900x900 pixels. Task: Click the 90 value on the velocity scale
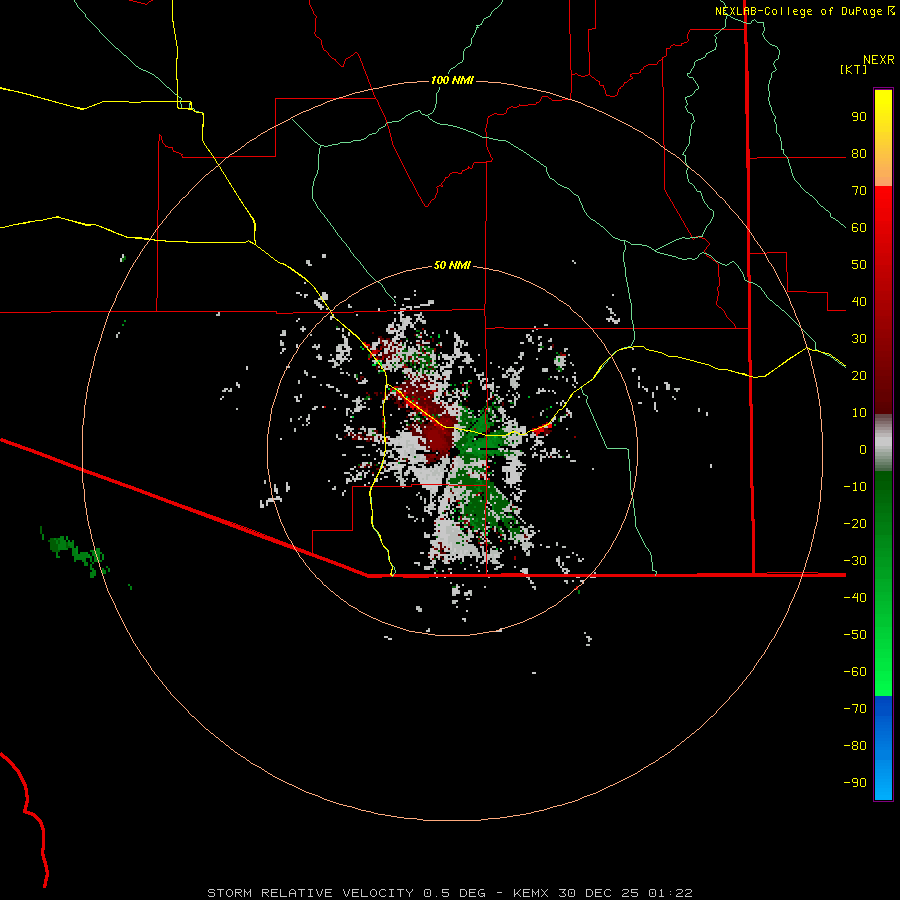click(x=859, y=117)
